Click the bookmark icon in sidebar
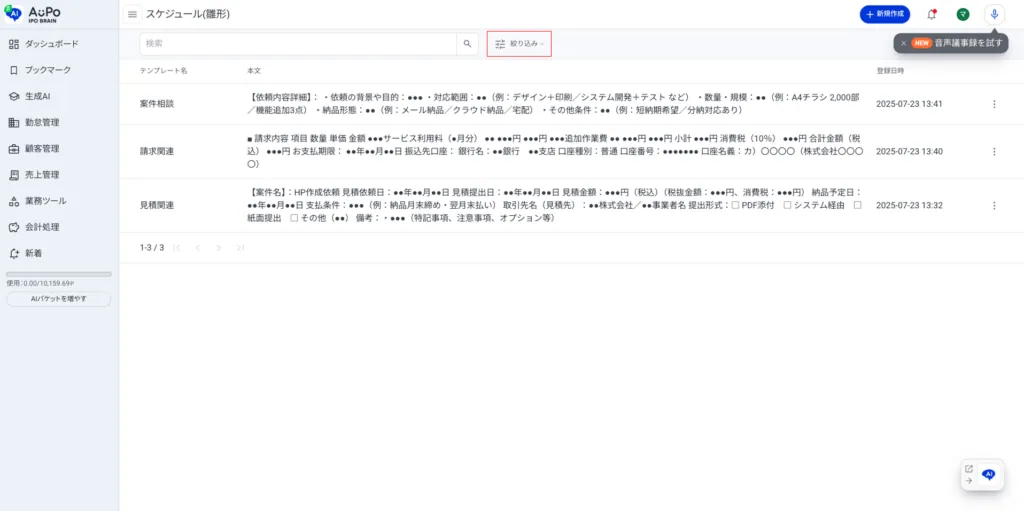This screenshot has width=1024, height=511. click(x=14, y=70)
